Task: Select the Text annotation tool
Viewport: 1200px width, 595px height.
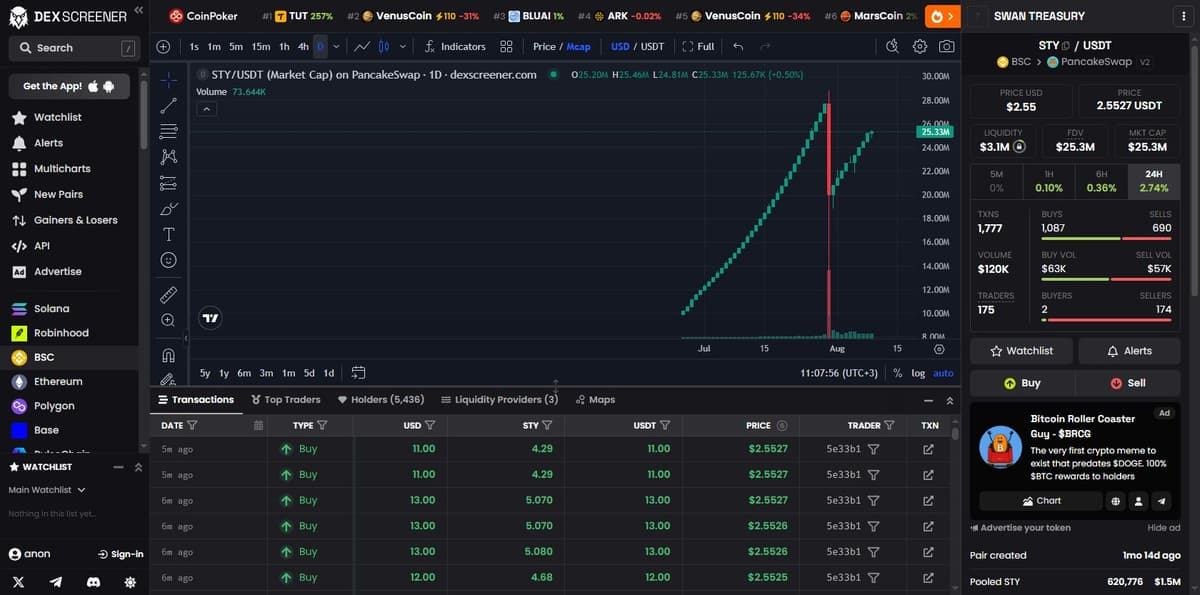Action: point(169,235)
